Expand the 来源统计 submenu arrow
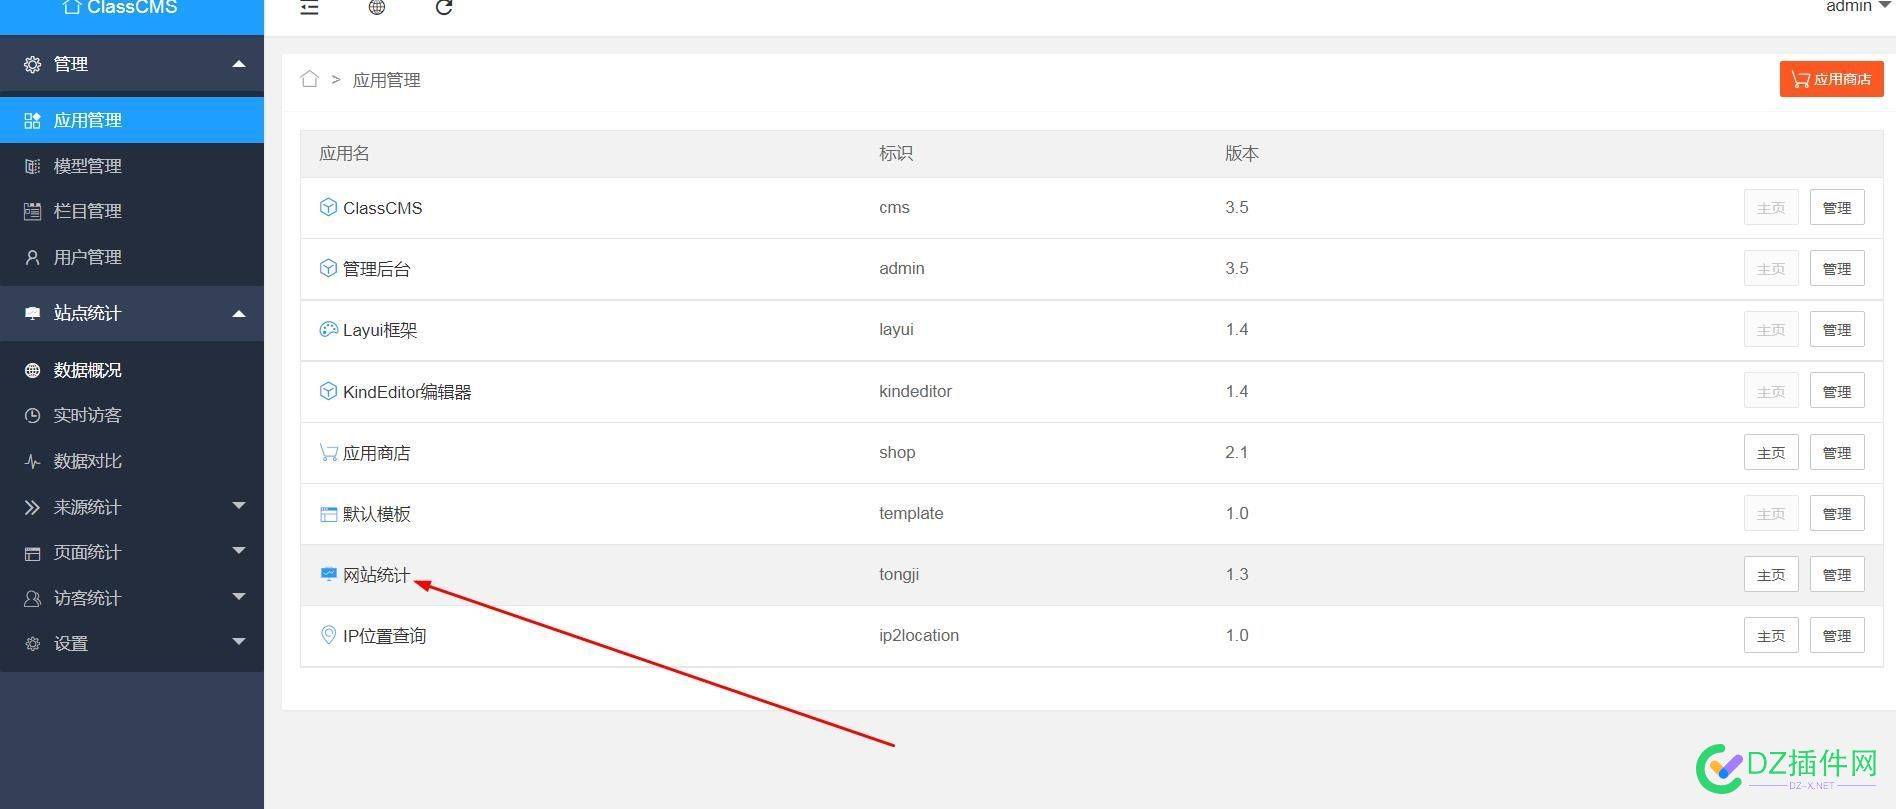This screenshot has width=1896, height=809. click(238, 506)
